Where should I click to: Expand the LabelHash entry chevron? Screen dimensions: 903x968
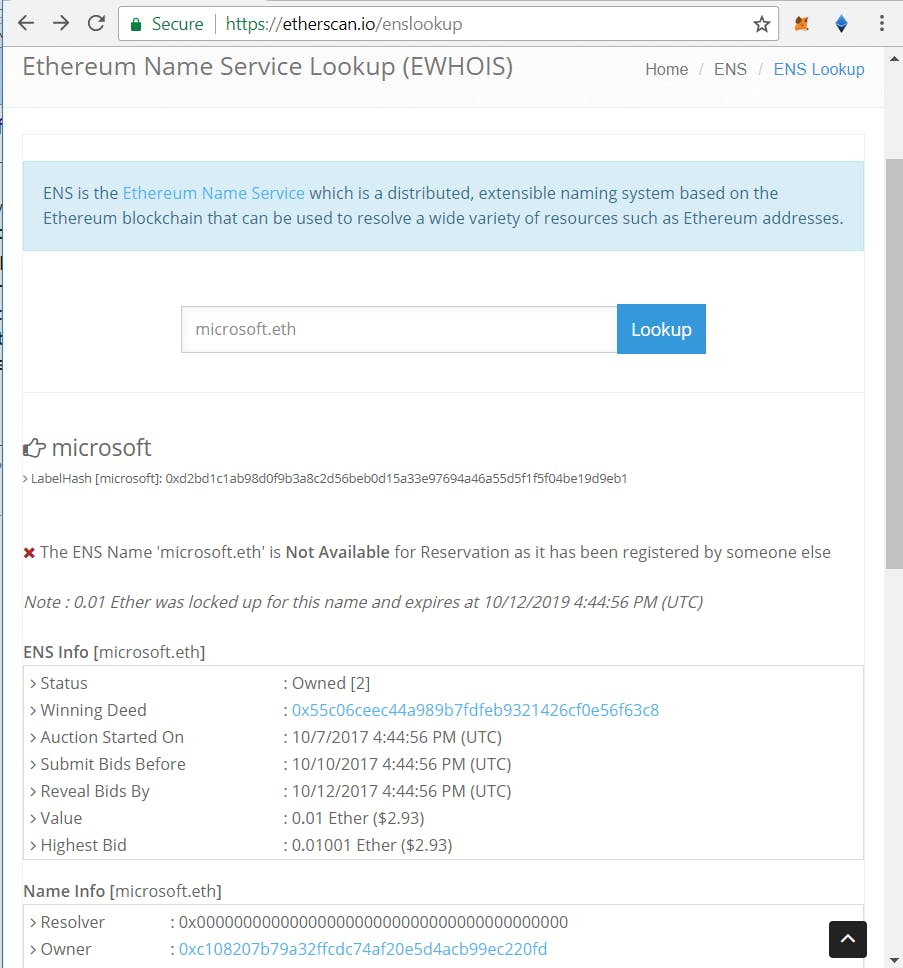(24, 478)
